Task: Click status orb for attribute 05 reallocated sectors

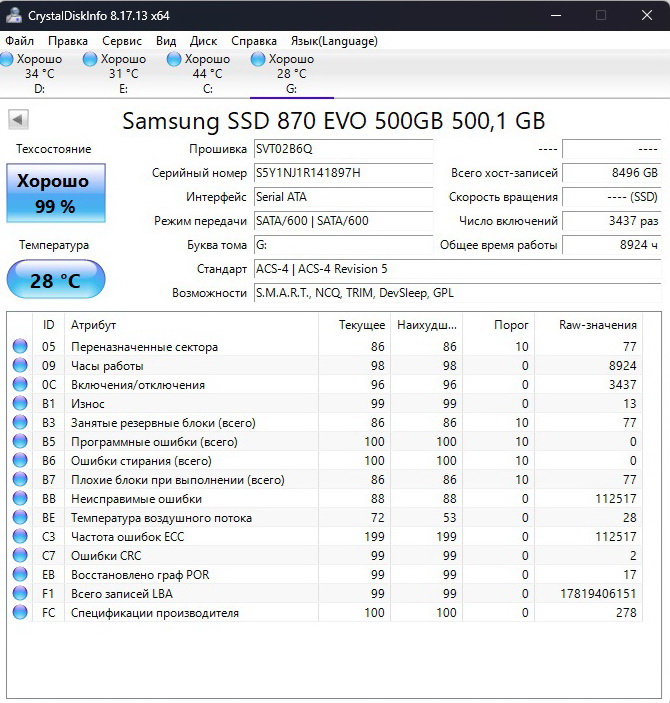Action: tap(20, 347)
